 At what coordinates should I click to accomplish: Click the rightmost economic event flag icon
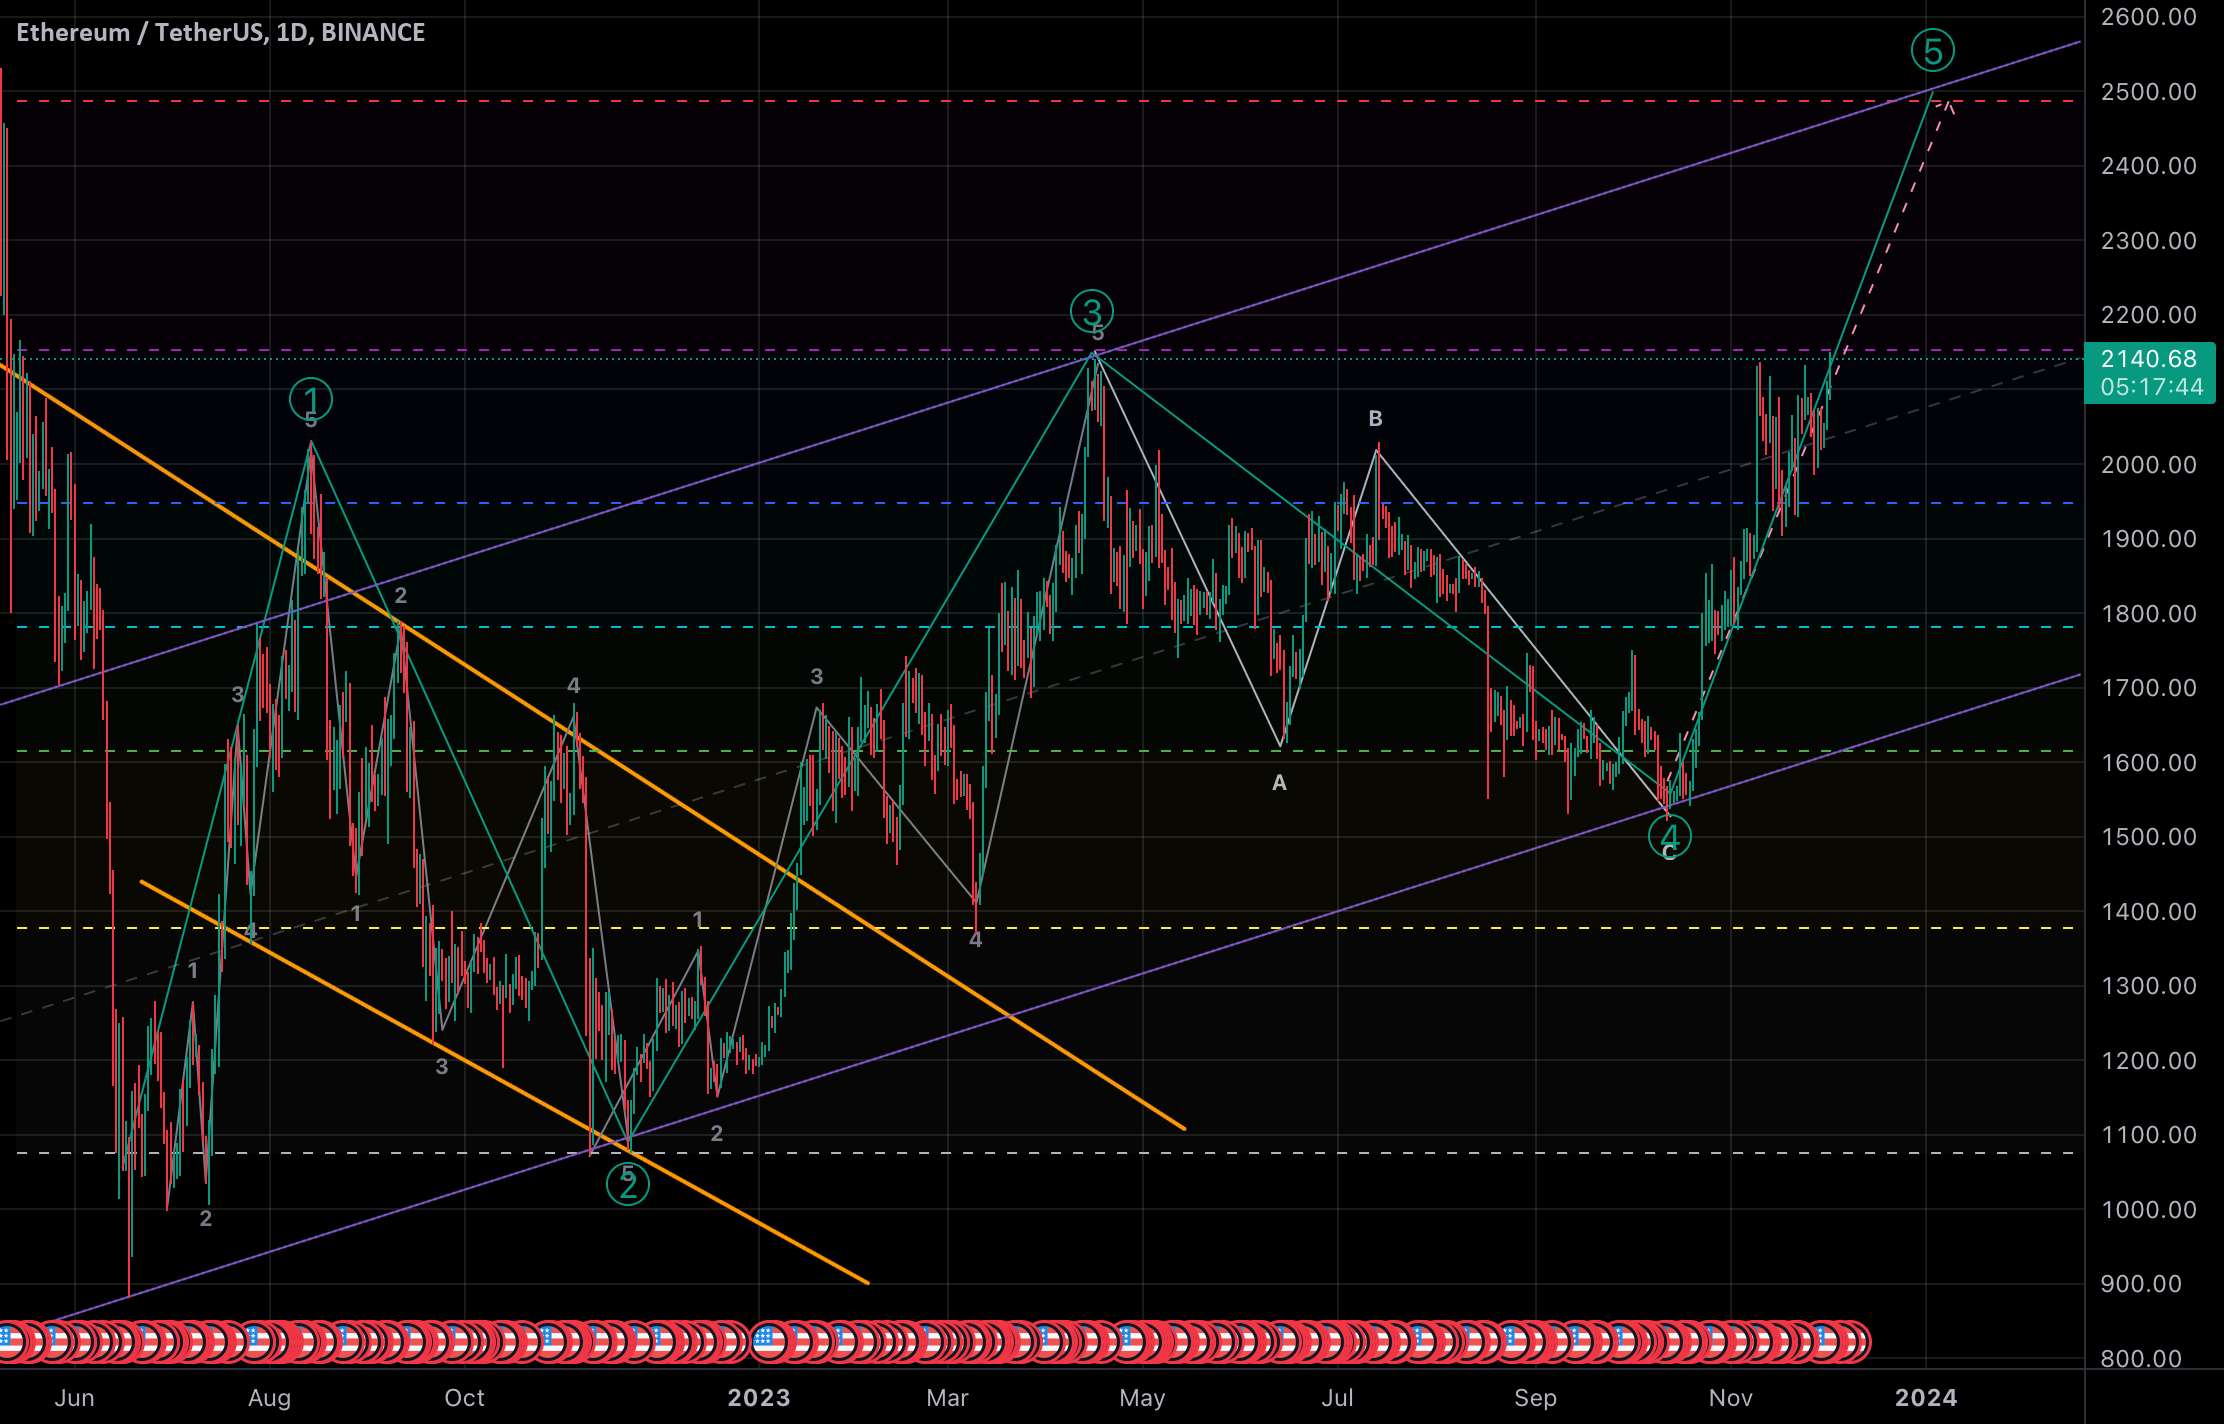pos(1850,1340)
